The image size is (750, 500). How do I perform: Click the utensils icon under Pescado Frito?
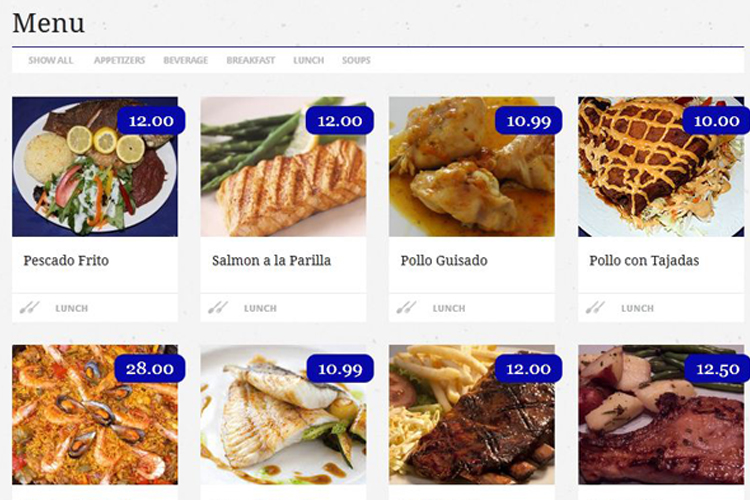(x=29, y=307)
